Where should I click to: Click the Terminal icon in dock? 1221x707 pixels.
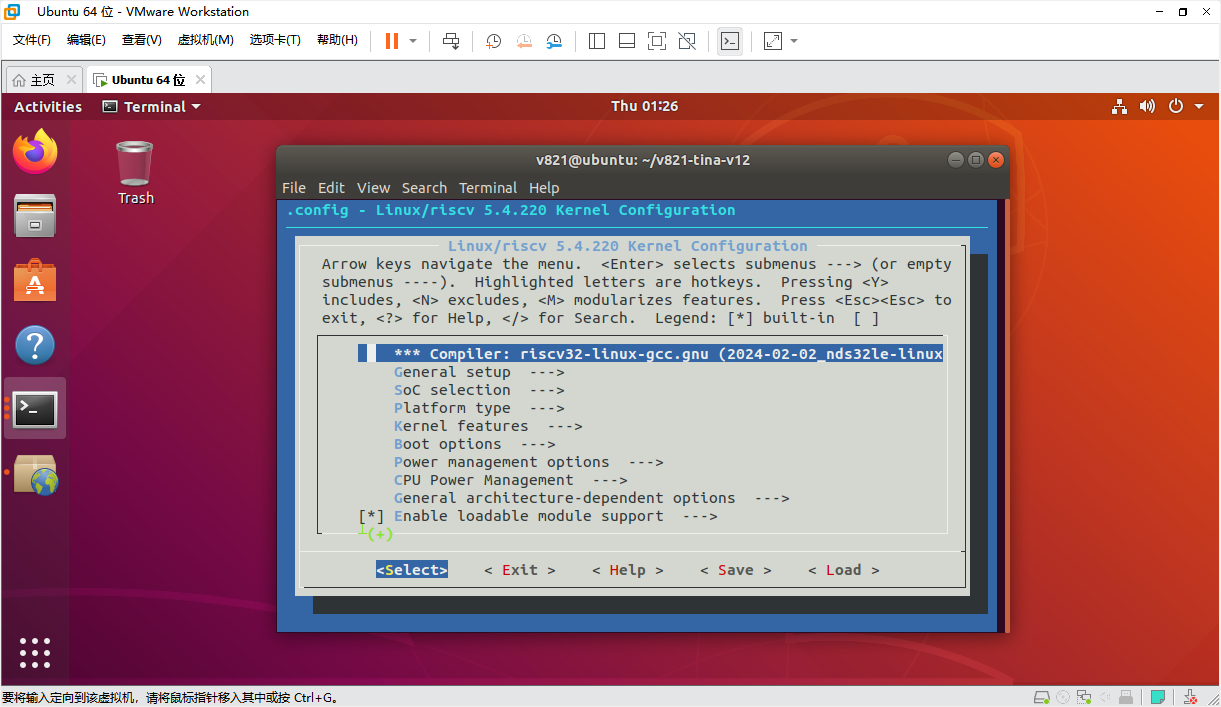(x=35, y=408)
